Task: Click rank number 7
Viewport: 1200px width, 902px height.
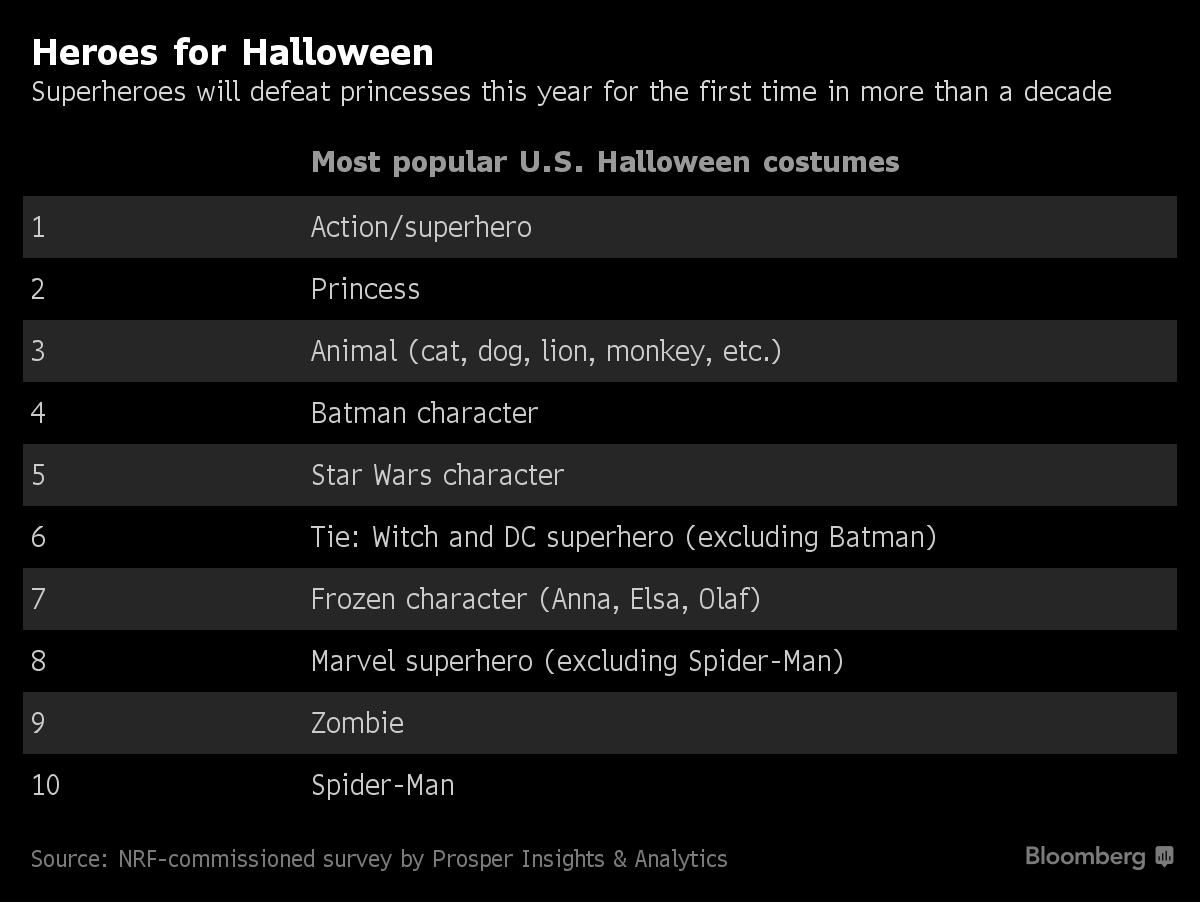Action: pos(38,599)
